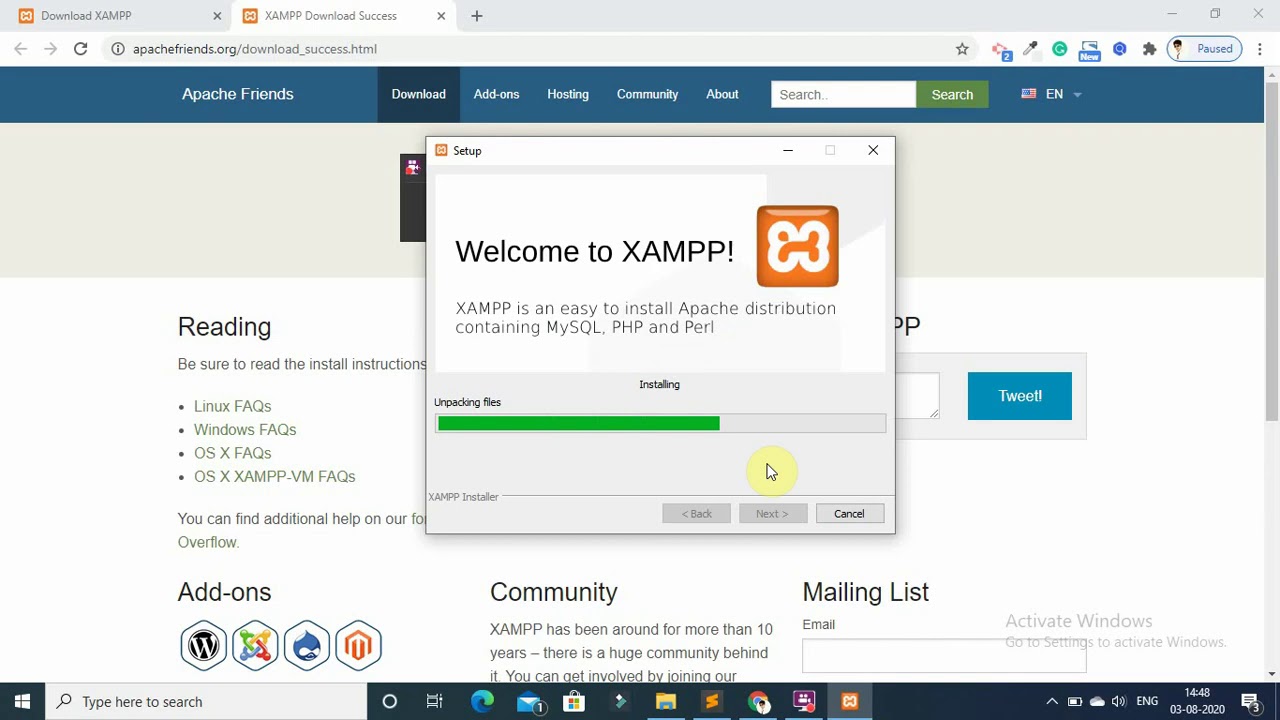Screen dimensions: 1280x720
Task: Open volume control in system tray
Action: pos(1118,702)
